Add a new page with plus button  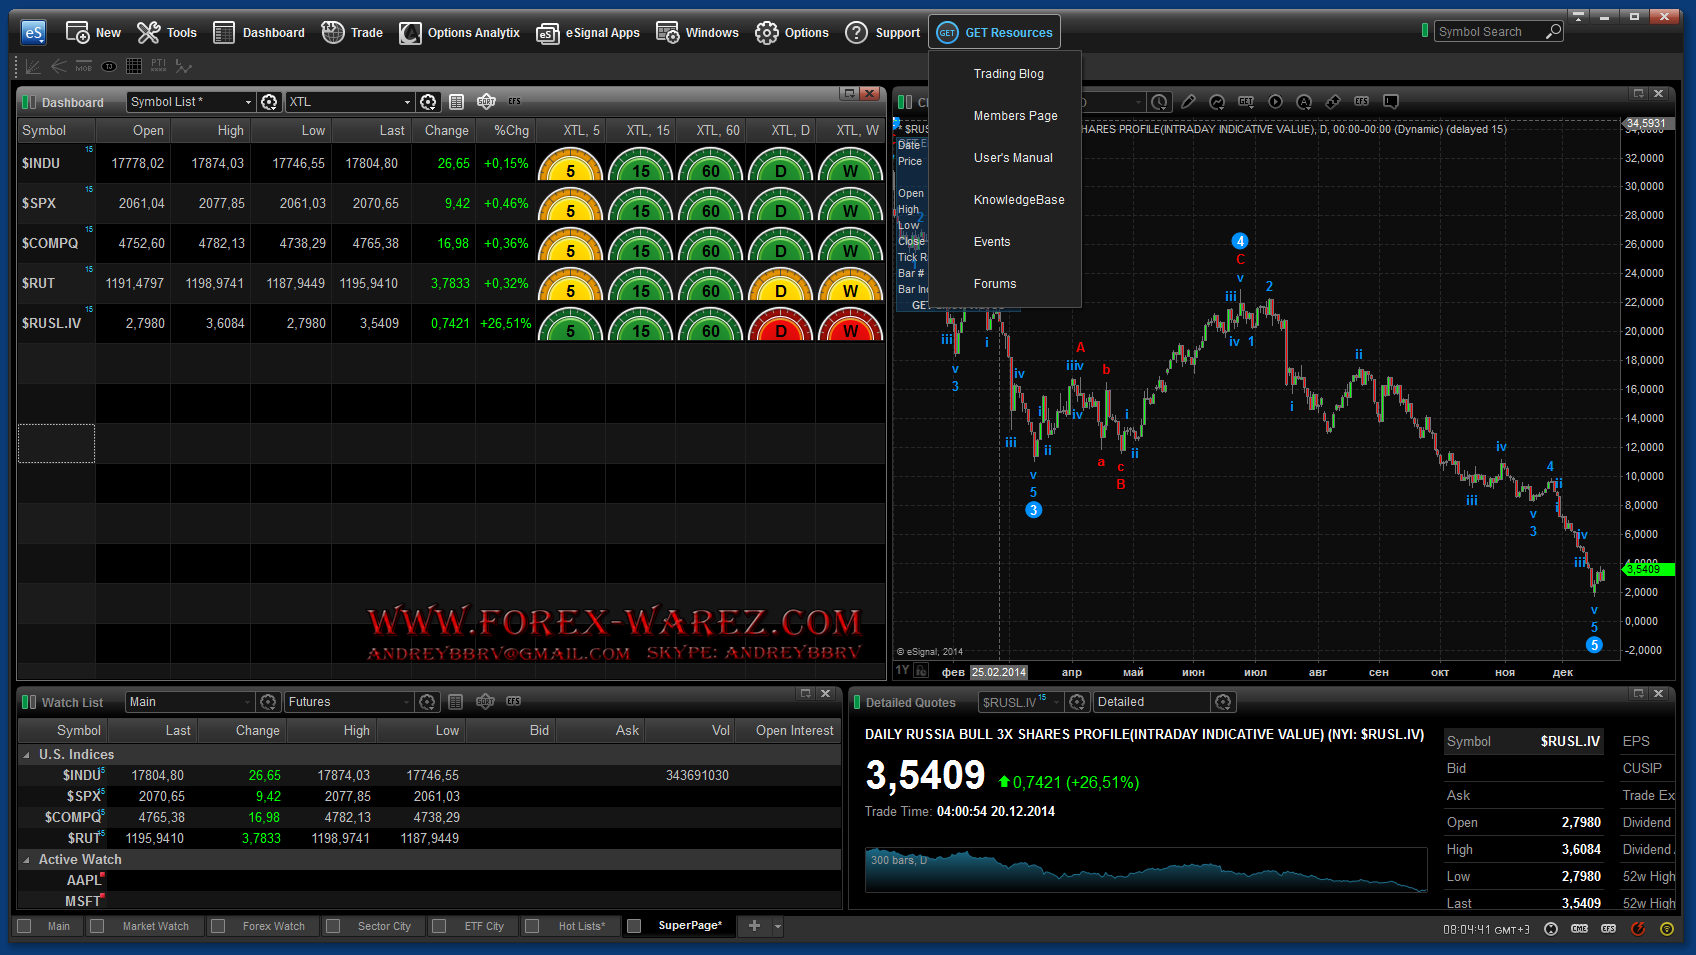[754, 926]
